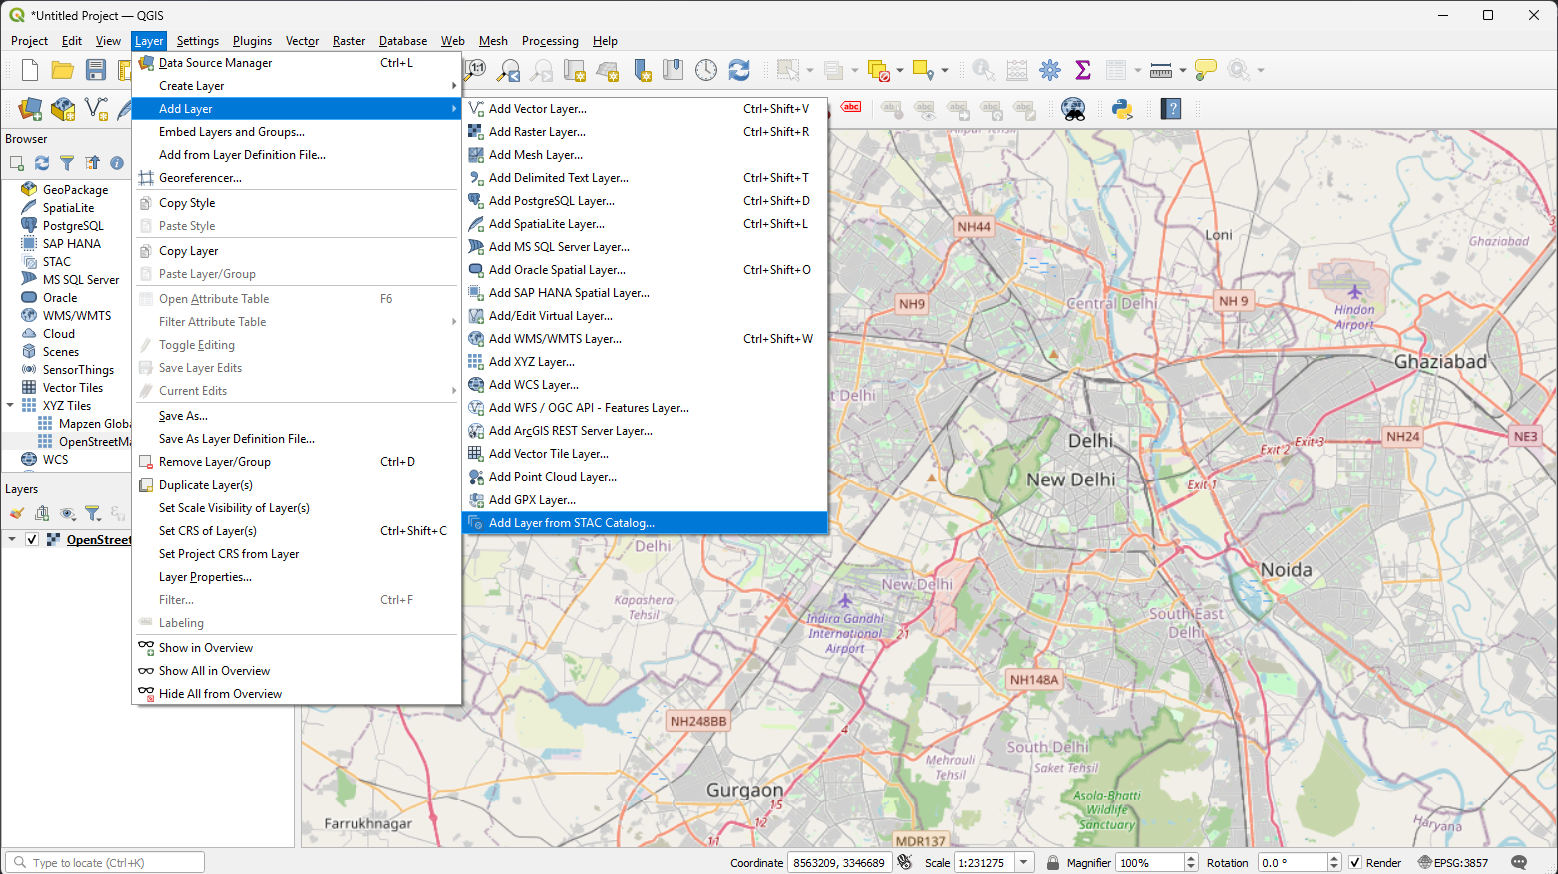
Task: Refresh the map canvas with the blue arrows icon
Action: pos(739,70)
